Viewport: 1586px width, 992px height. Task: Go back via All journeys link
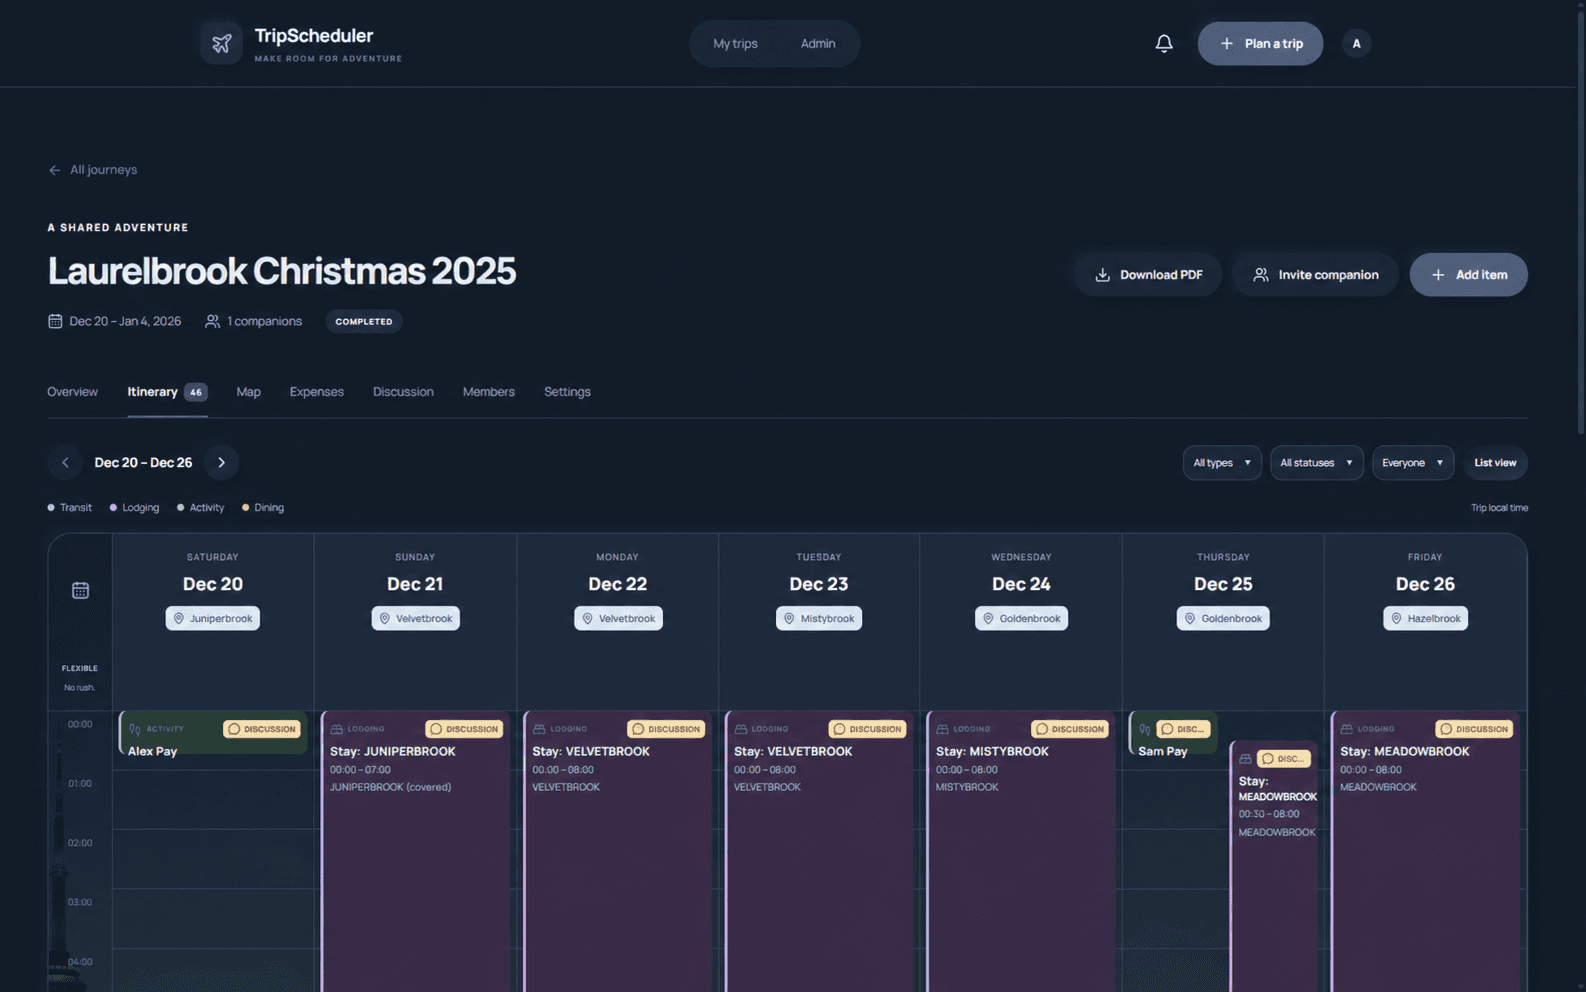tap(92, 170)
